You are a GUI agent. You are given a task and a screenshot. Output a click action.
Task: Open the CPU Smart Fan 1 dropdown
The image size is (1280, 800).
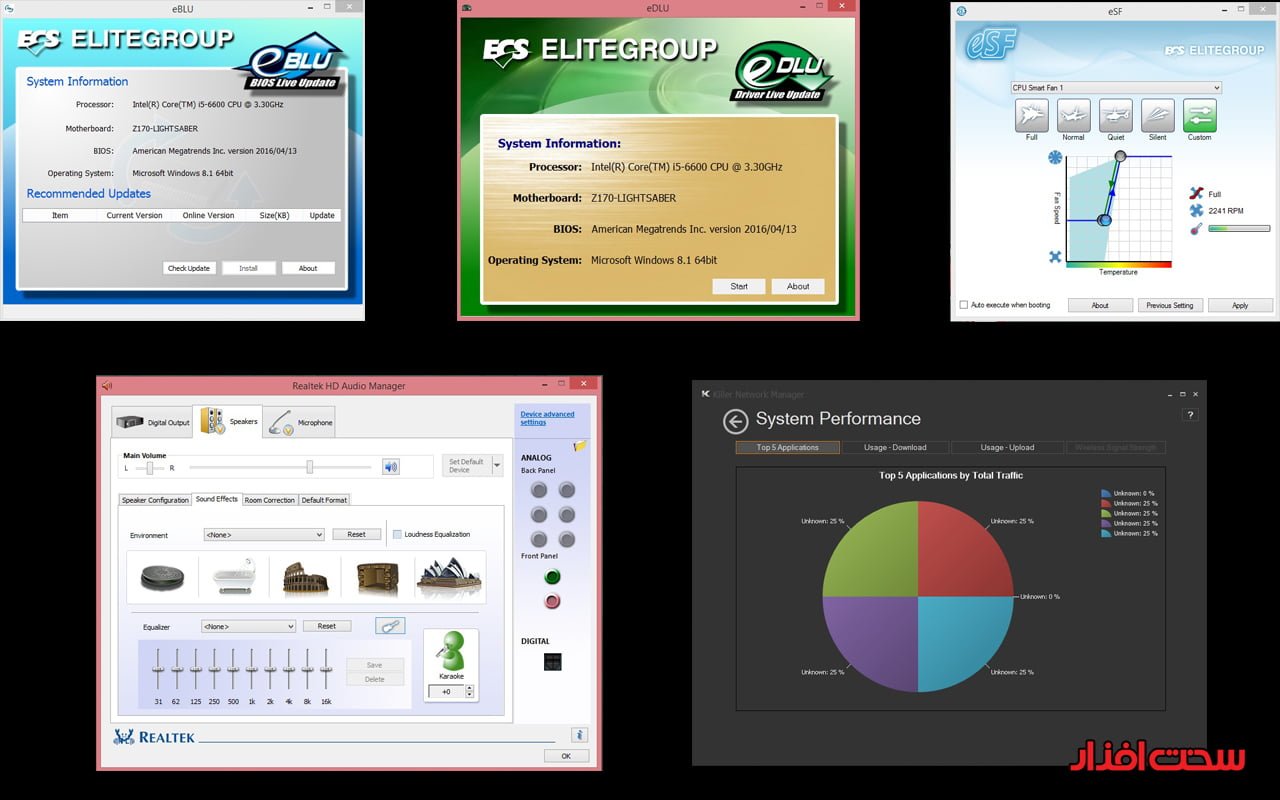(1116, 88)
